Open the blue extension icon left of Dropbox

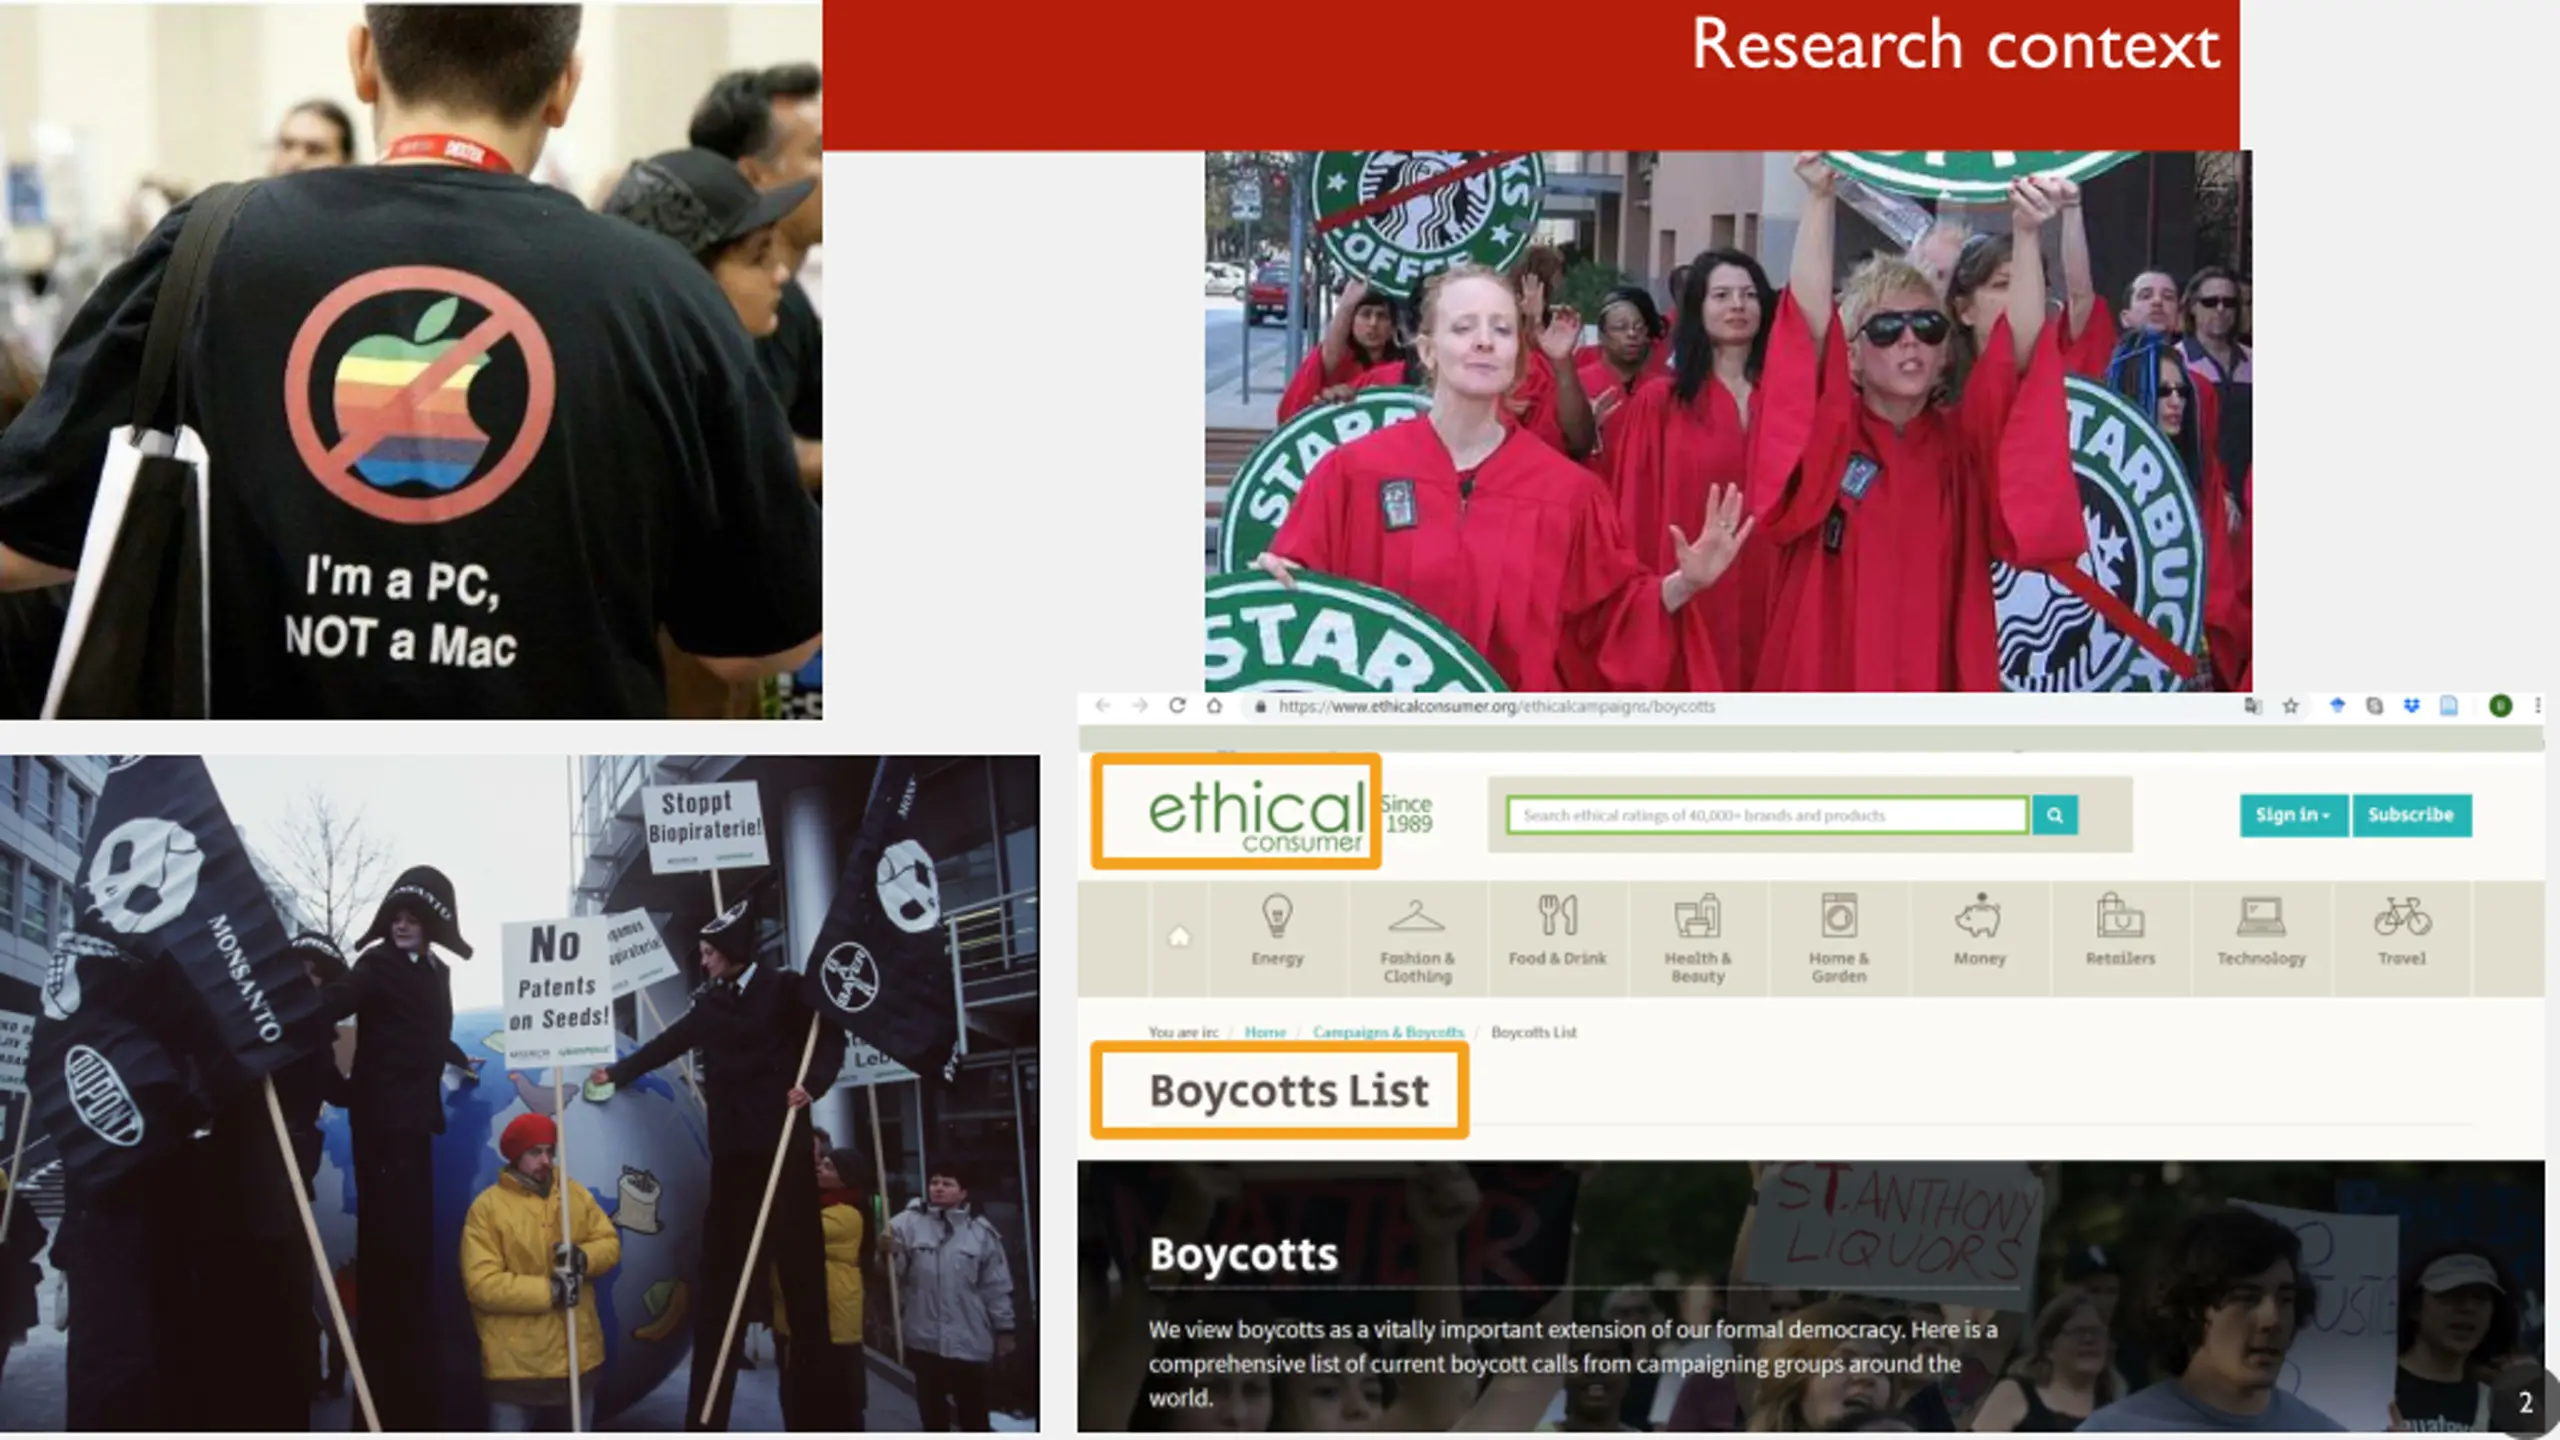2337,706
